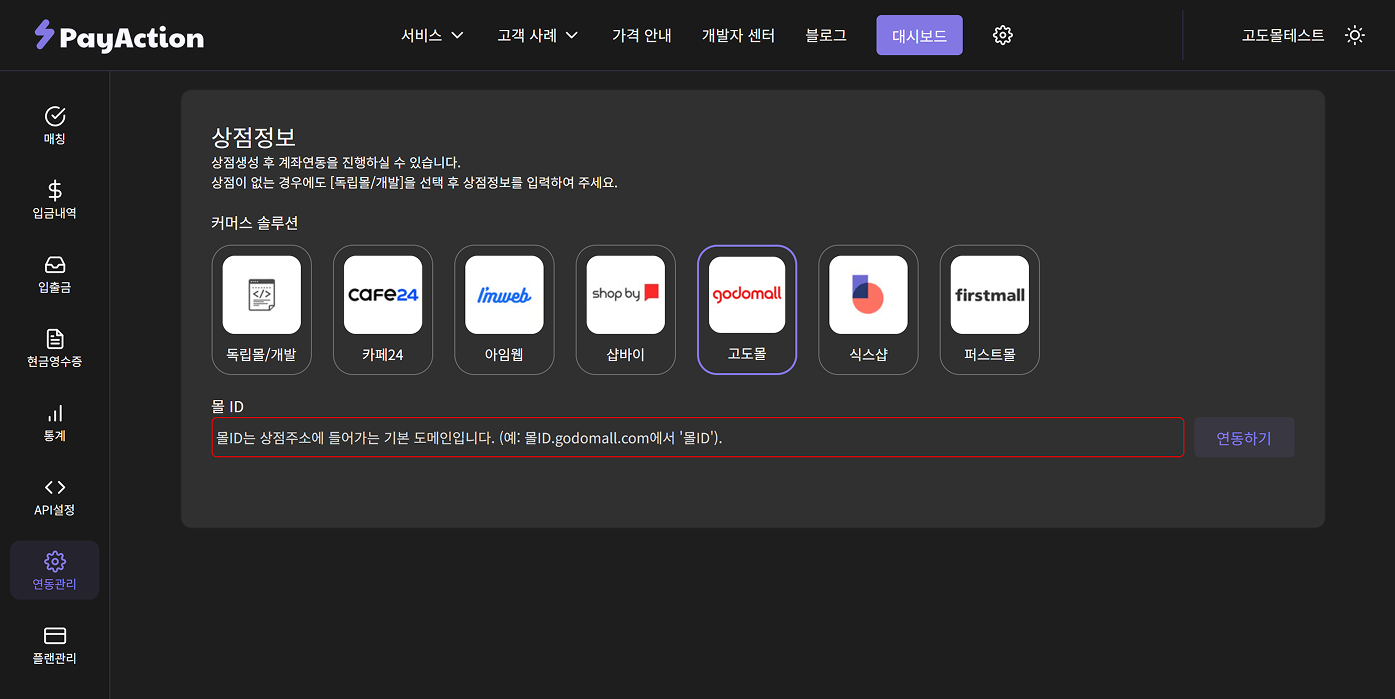Click the 대시보드 button
This screenshot has width=1395, height=699.
(x=919, y=35)
